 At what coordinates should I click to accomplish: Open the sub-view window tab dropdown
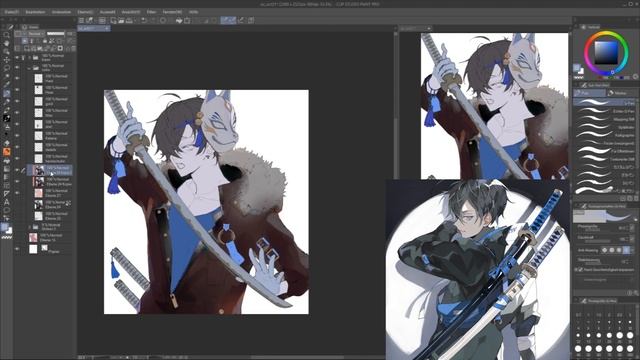point(429,28)
